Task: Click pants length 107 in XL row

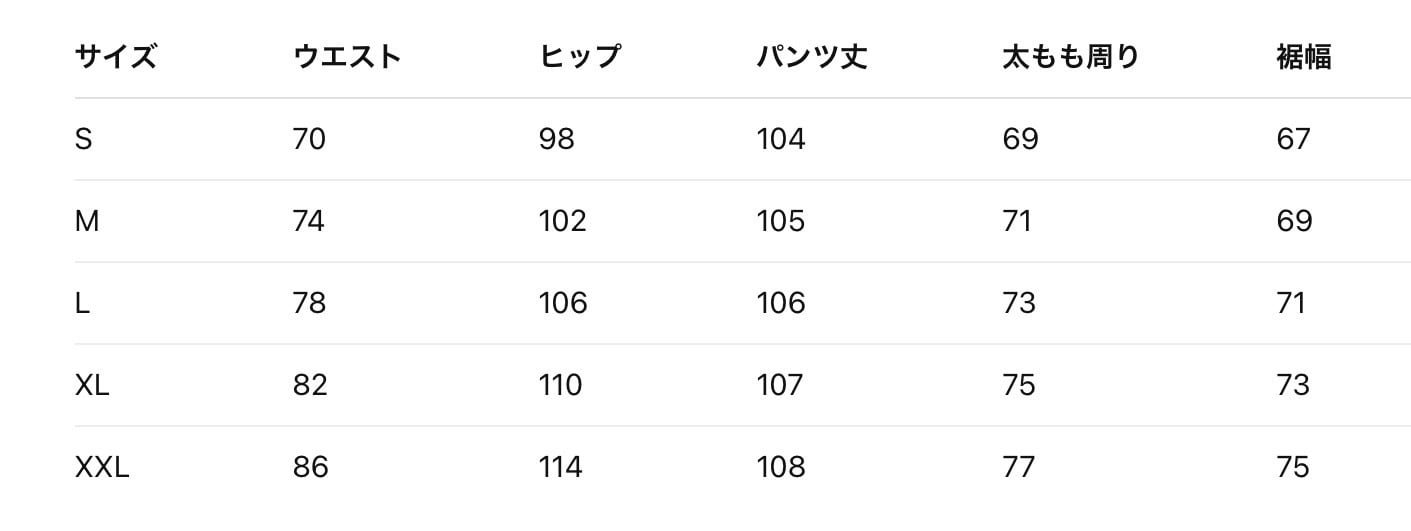Action: pyautogui.click(x=780, y=385)
